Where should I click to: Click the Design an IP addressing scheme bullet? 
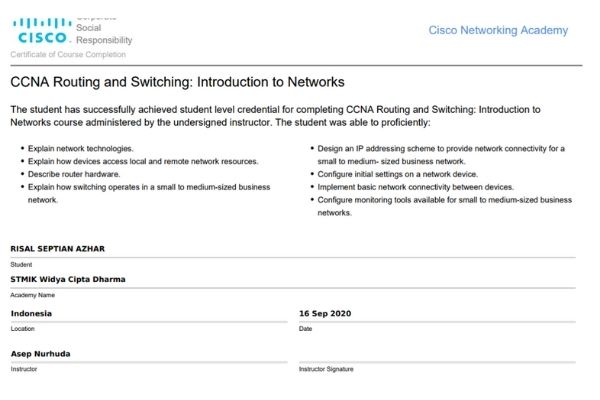click(x=441, y=155)
